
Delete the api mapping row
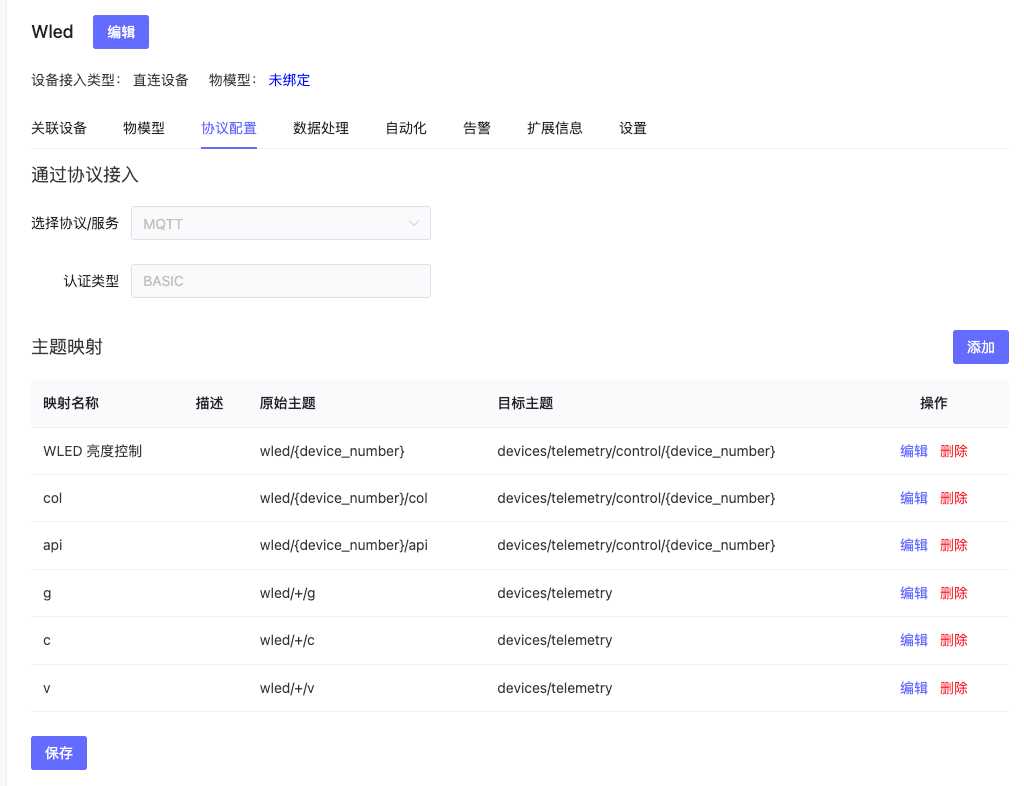pos(954,545)
